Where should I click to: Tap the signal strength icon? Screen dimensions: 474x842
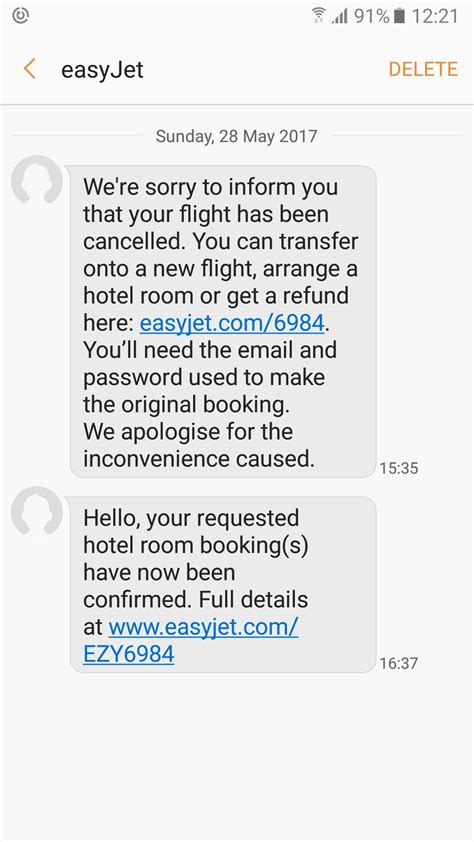(339, 16)
